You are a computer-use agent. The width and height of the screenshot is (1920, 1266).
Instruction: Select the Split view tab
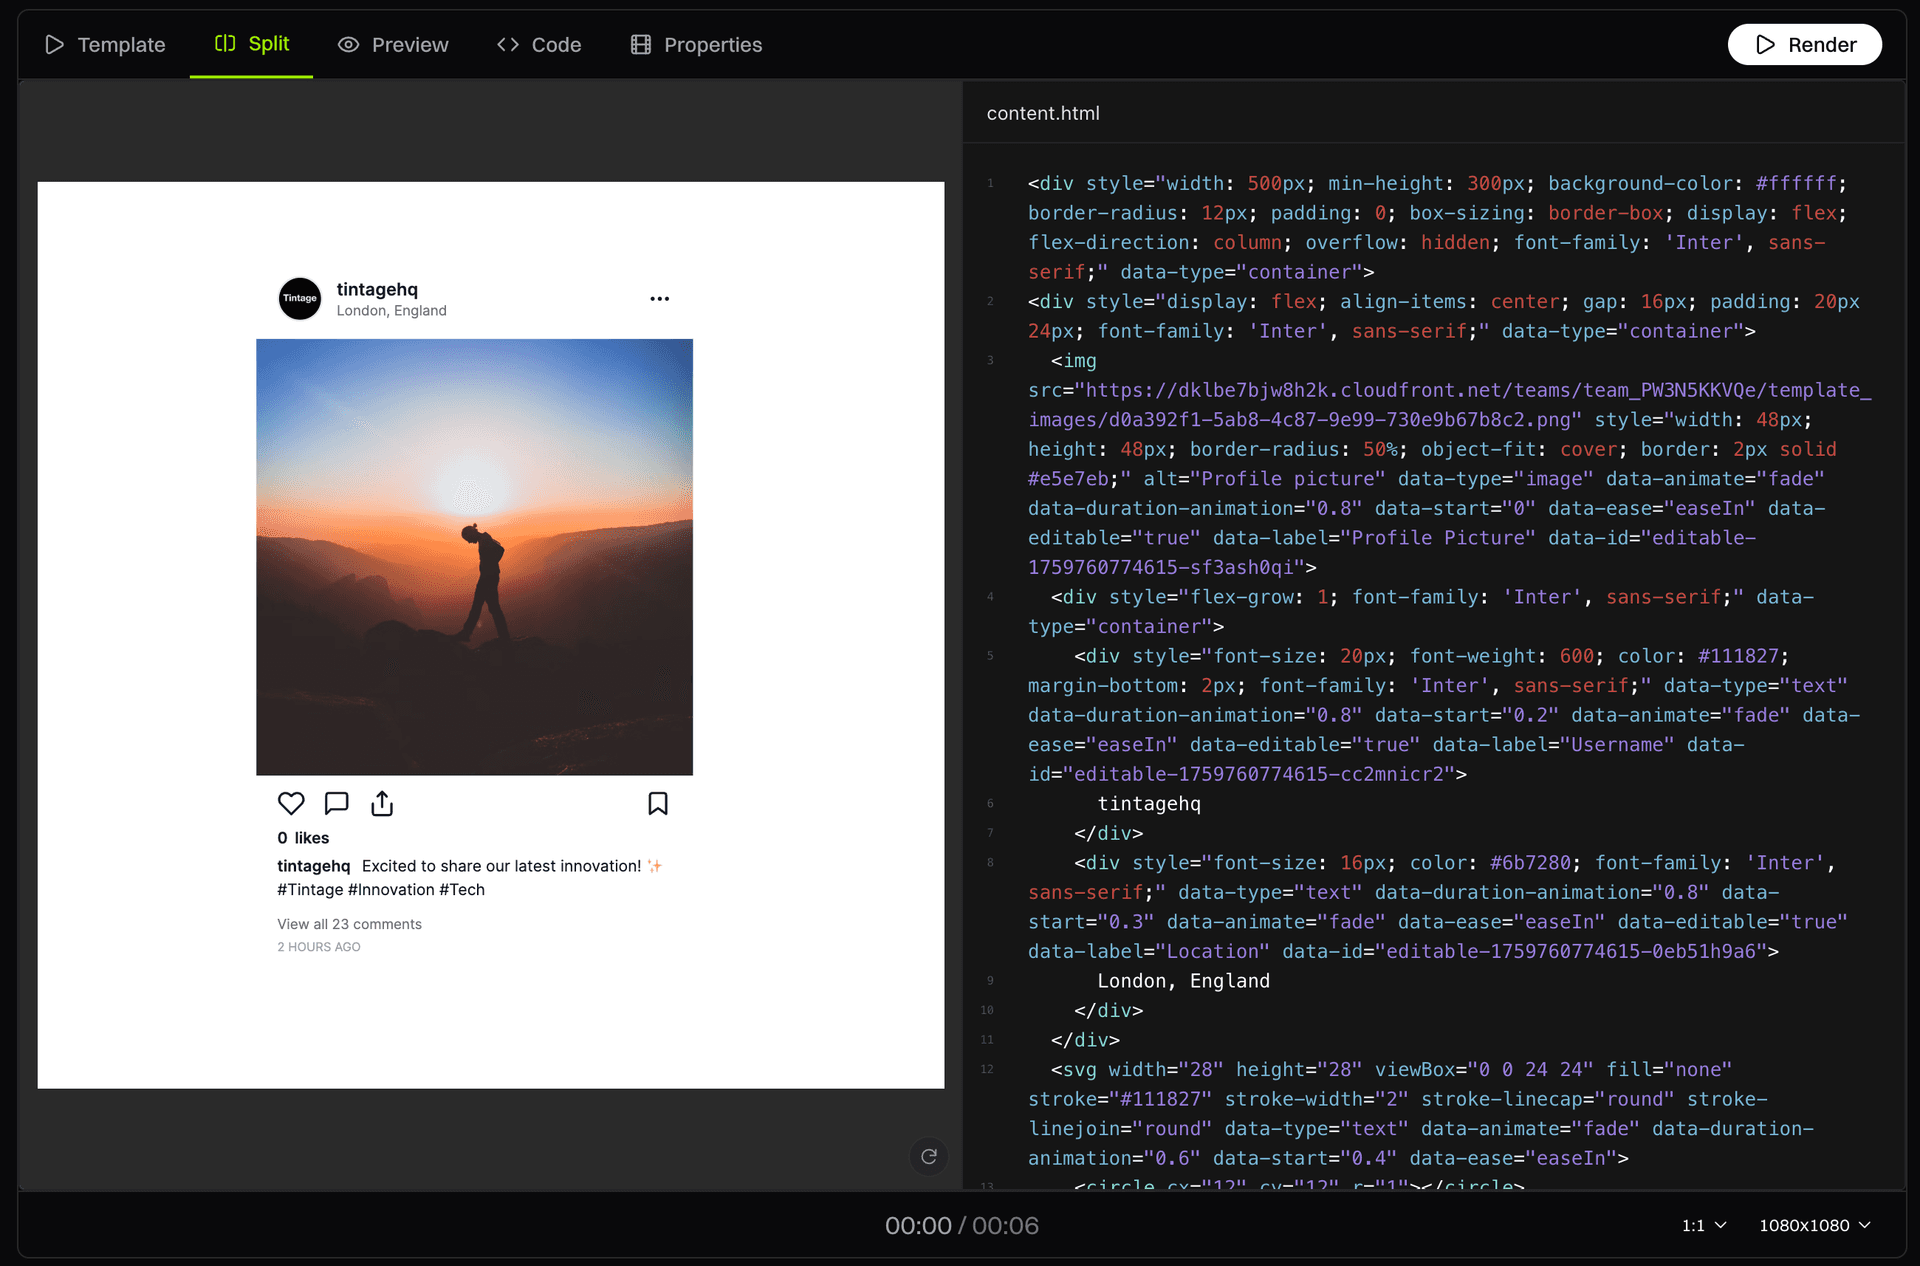click(x=250, y=44)
